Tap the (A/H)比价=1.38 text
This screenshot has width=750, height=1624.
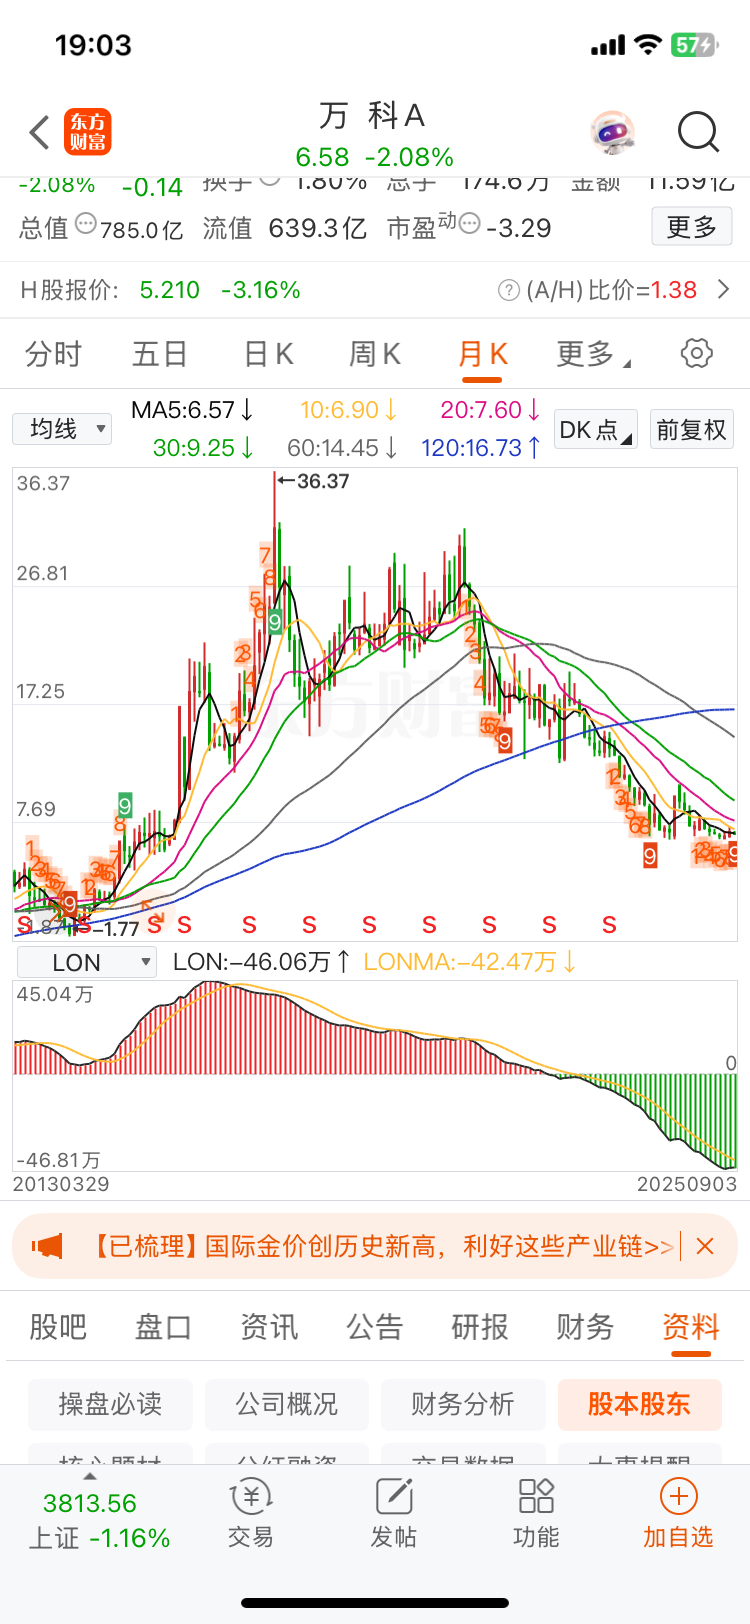click(x=612, y=290)
